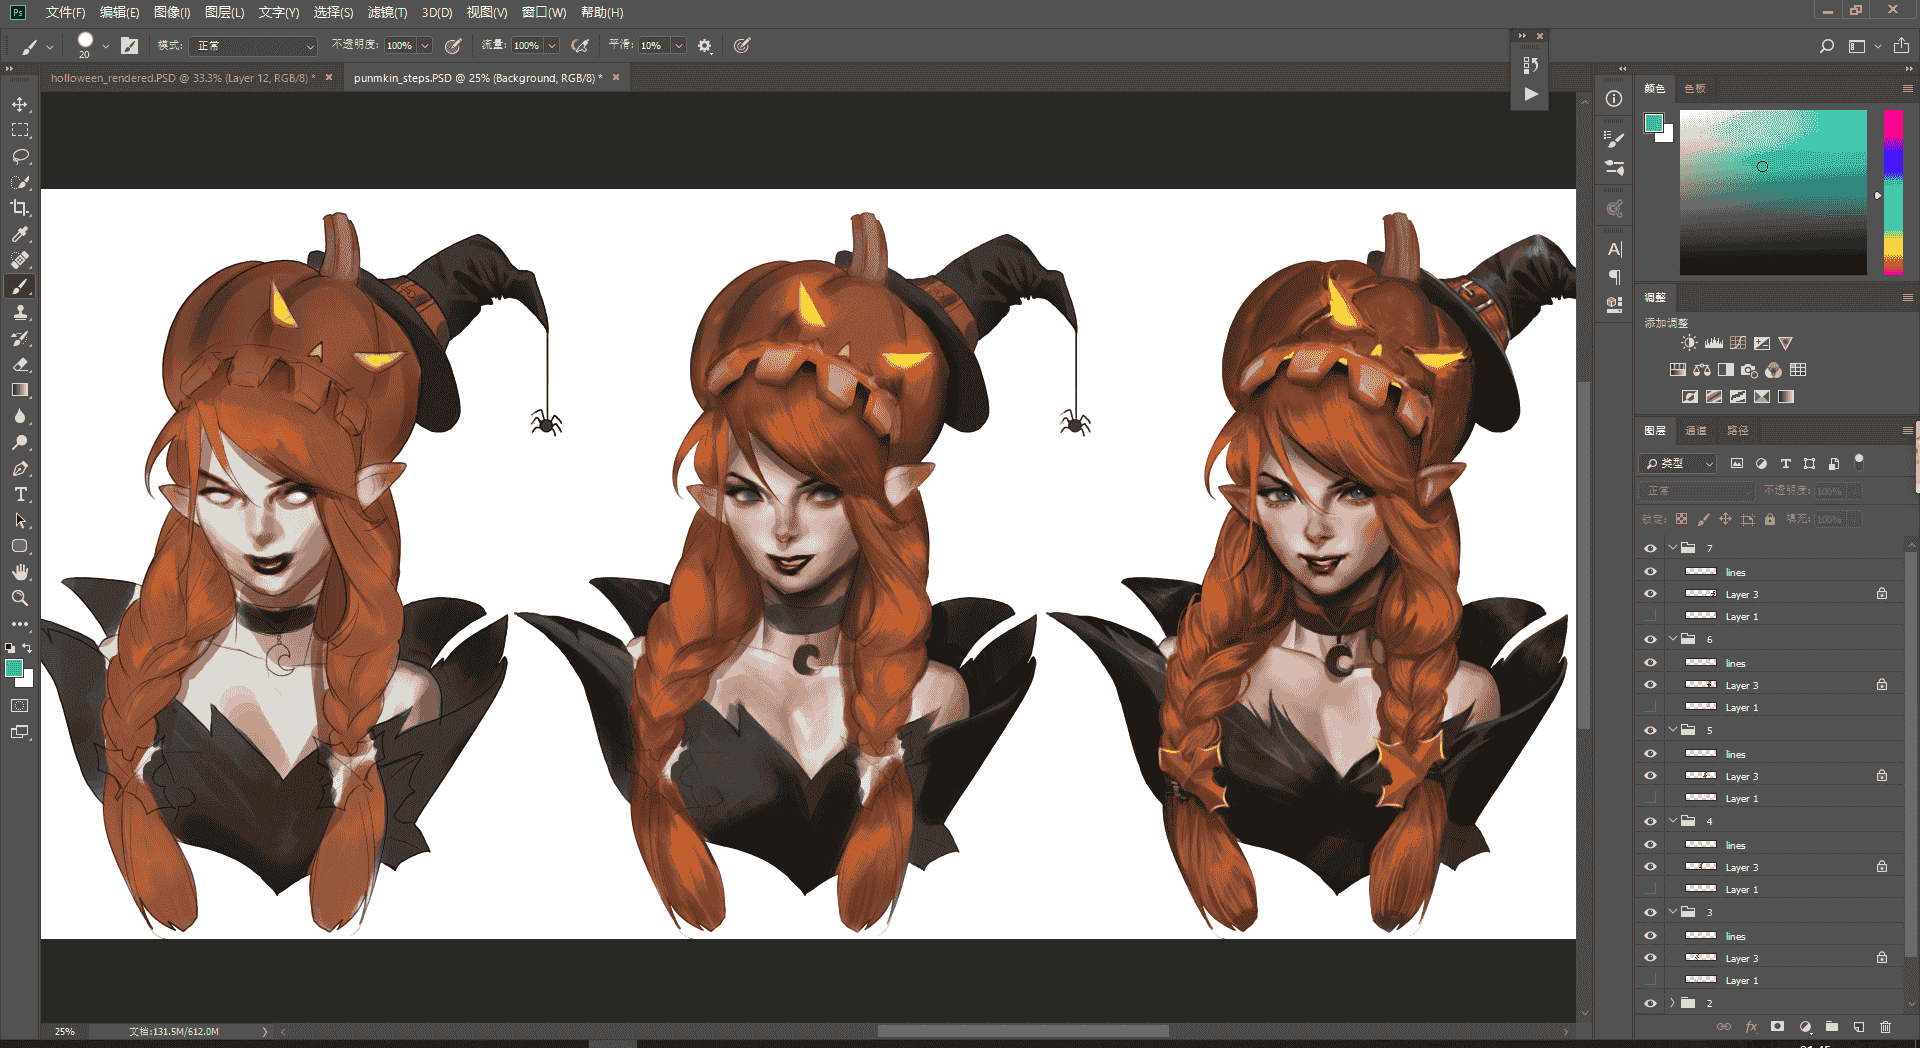Open the opacity percentage dropdown arrow
This screenshot has width=1920, height=1048.
pyautogui.click(x=425, y=46)
